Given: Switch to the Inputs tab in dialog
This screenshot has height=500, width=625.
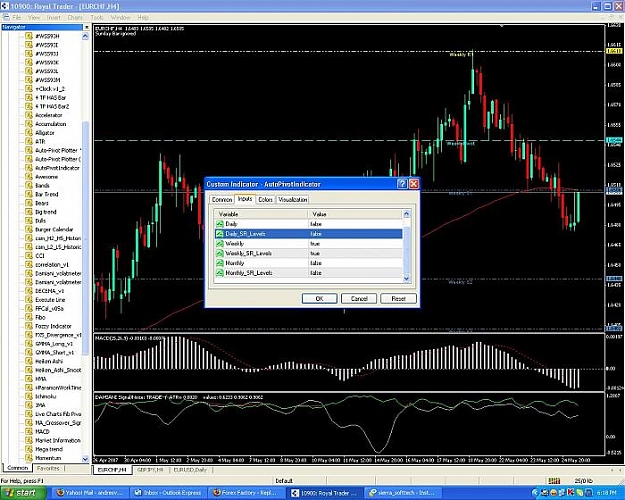Looking at the screenshot, I should click(x=245, y=199).
